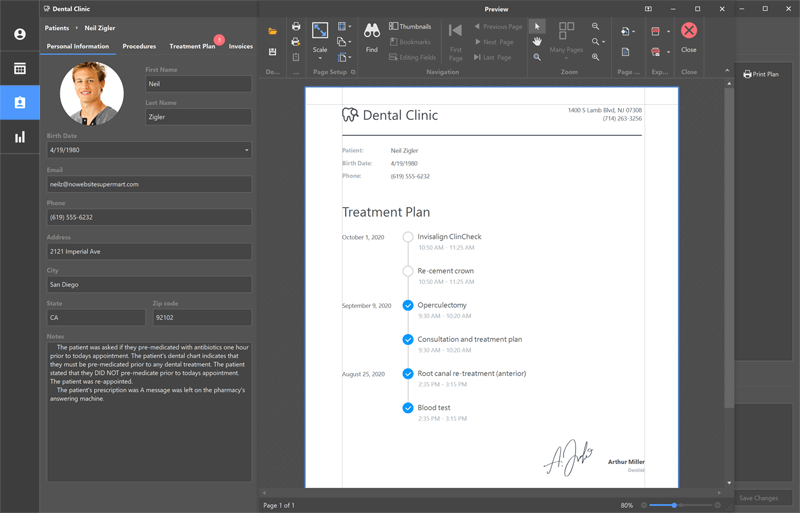Screen dimensions: 800x513
Task: Click the Print Plan button
Action: point(761,74)
